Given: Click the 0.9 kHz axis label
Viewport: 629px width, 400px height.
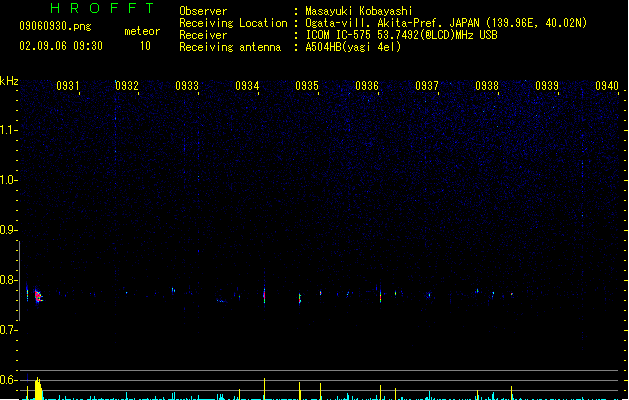Looking at the screenshot, I should tap(8, 230).
